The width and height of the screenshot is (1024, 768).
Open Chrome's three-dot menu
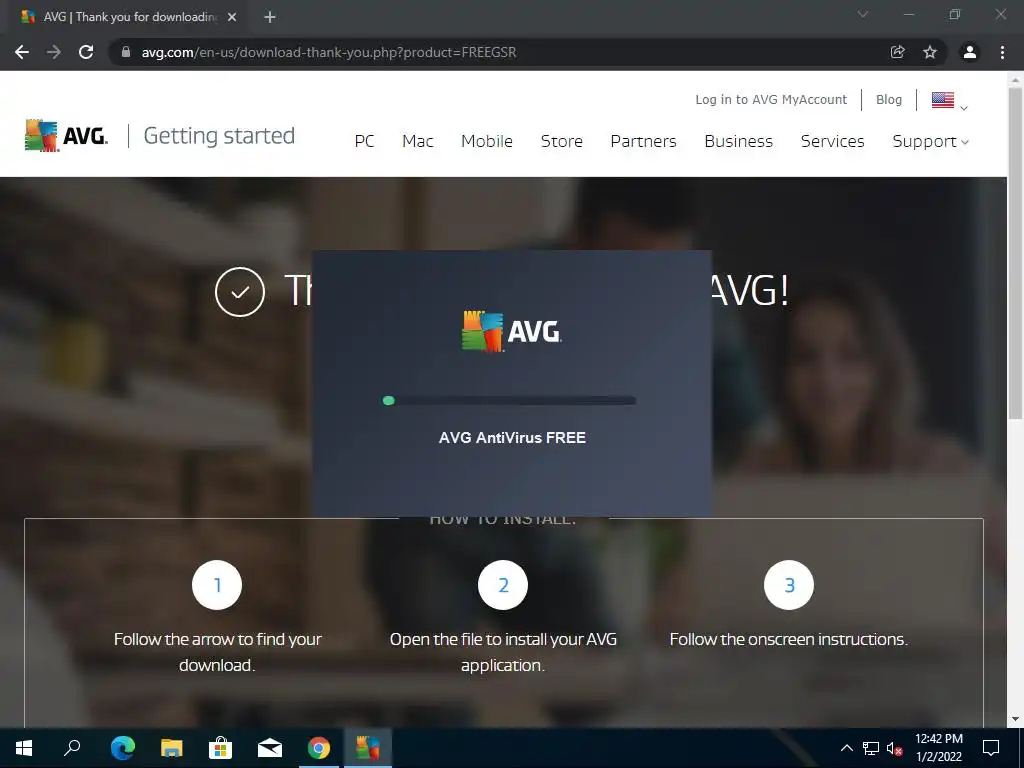tap(1002, 52)
